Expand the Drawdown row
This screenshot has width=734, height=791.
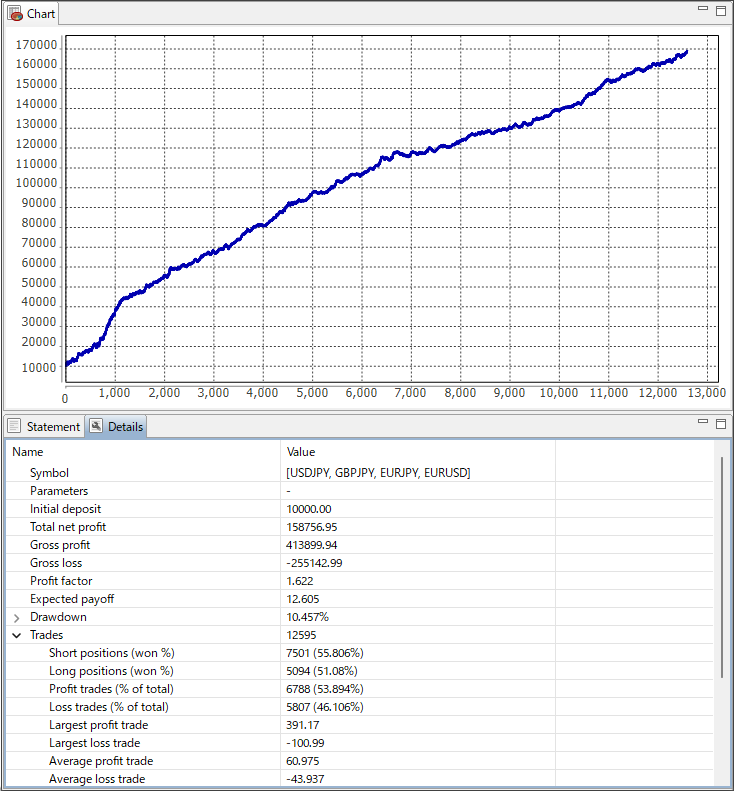[x=17, y=617]
